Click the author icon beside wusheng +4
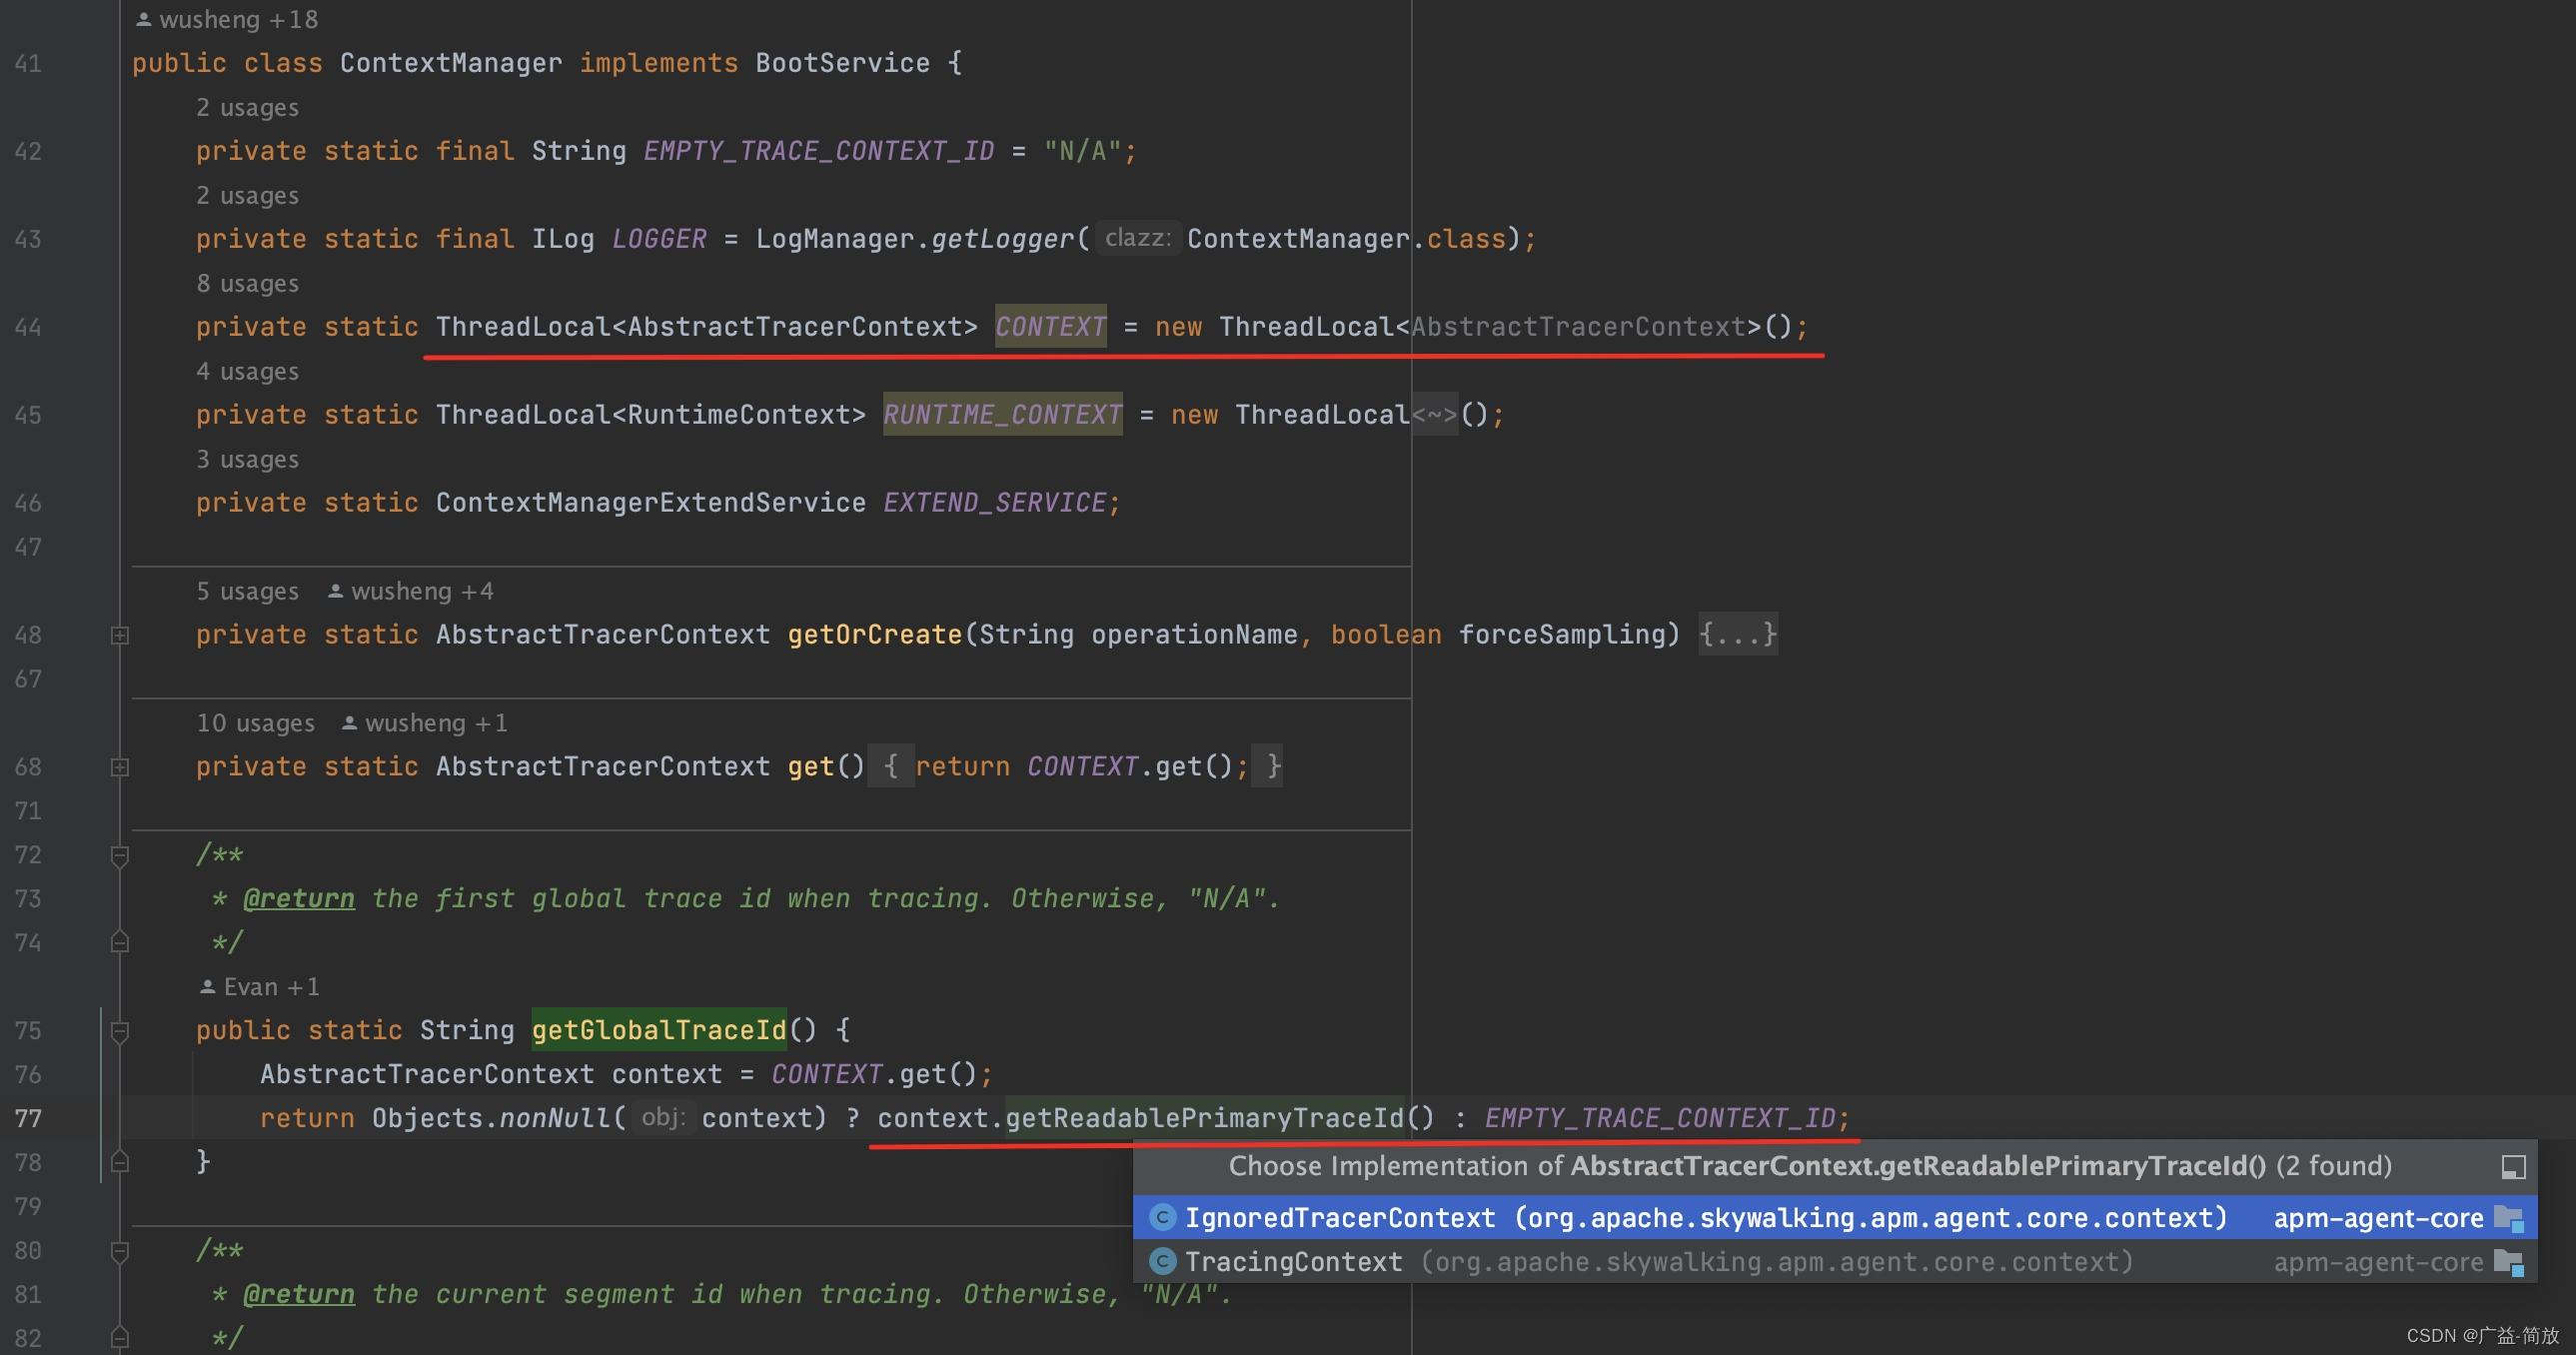 tap(336, 591)
